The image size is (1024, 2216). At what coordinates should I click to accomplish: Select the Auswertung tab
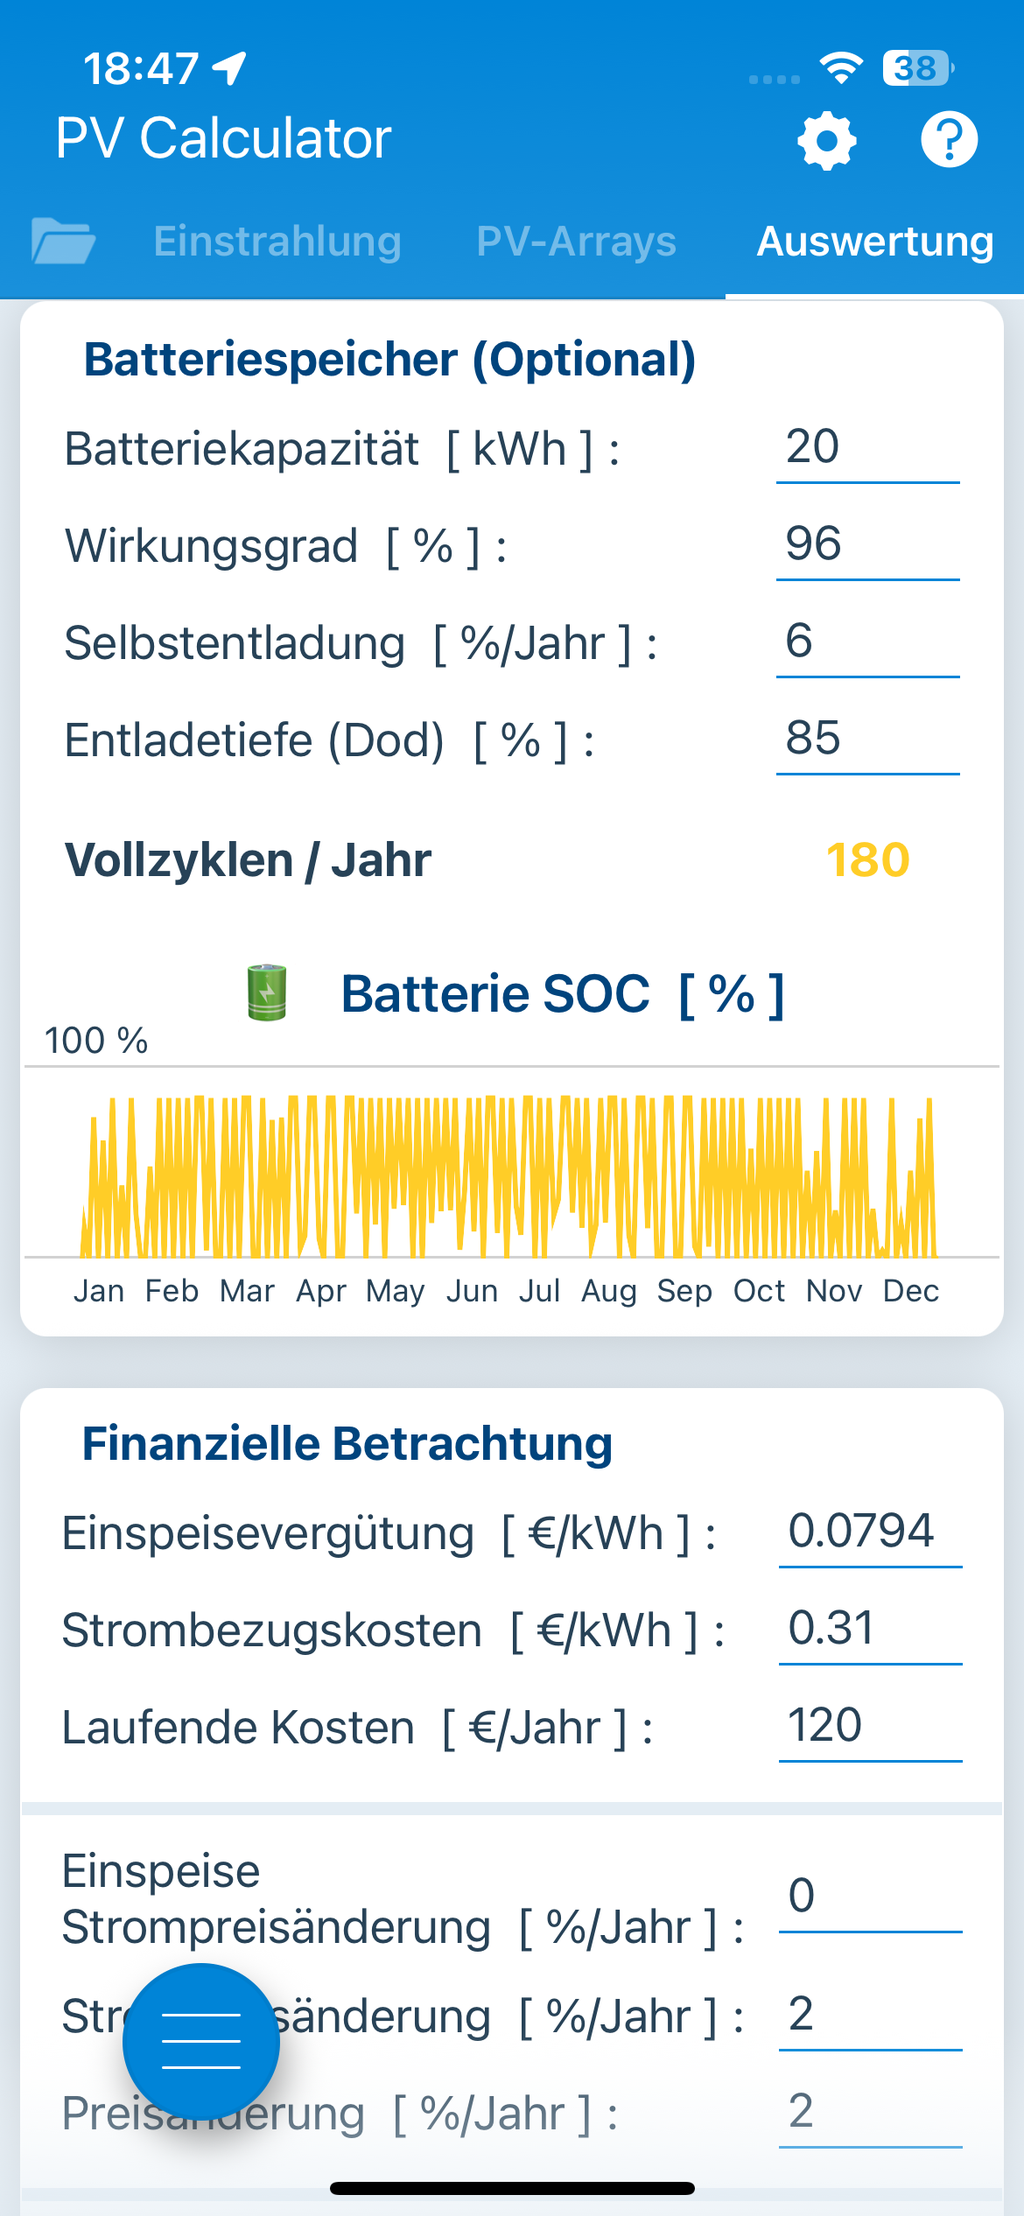click(x=875, y=241)
